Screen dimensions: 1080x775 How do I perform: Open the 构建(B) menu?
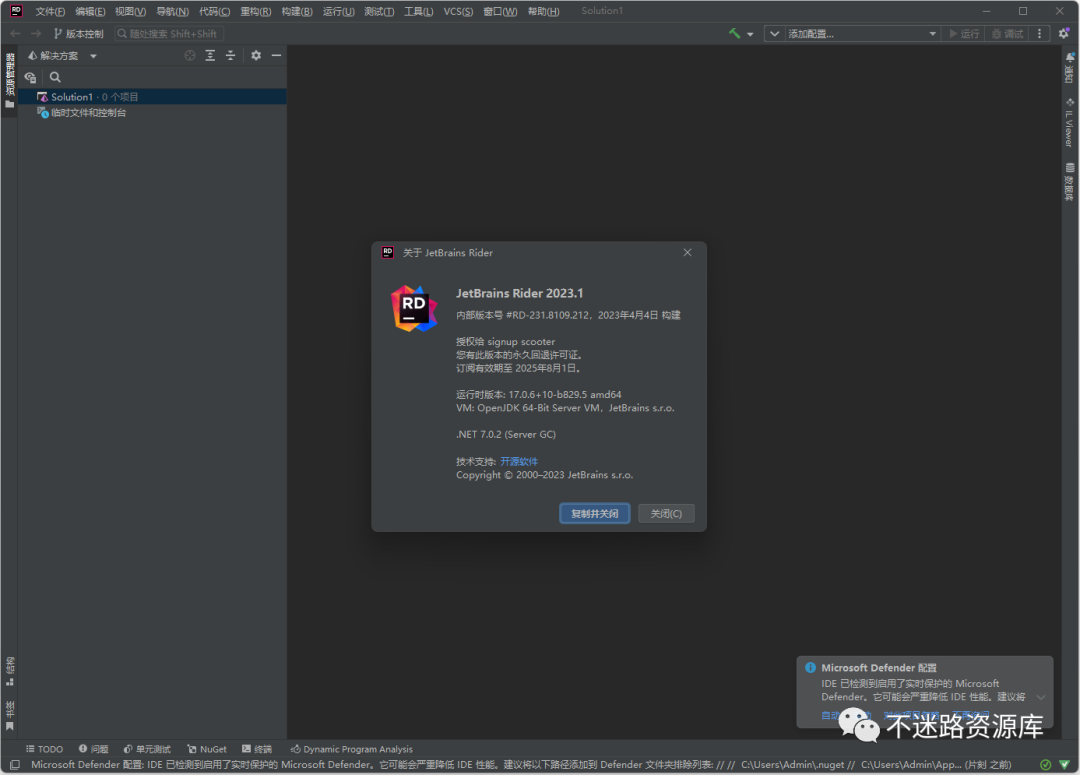(297, 11)
